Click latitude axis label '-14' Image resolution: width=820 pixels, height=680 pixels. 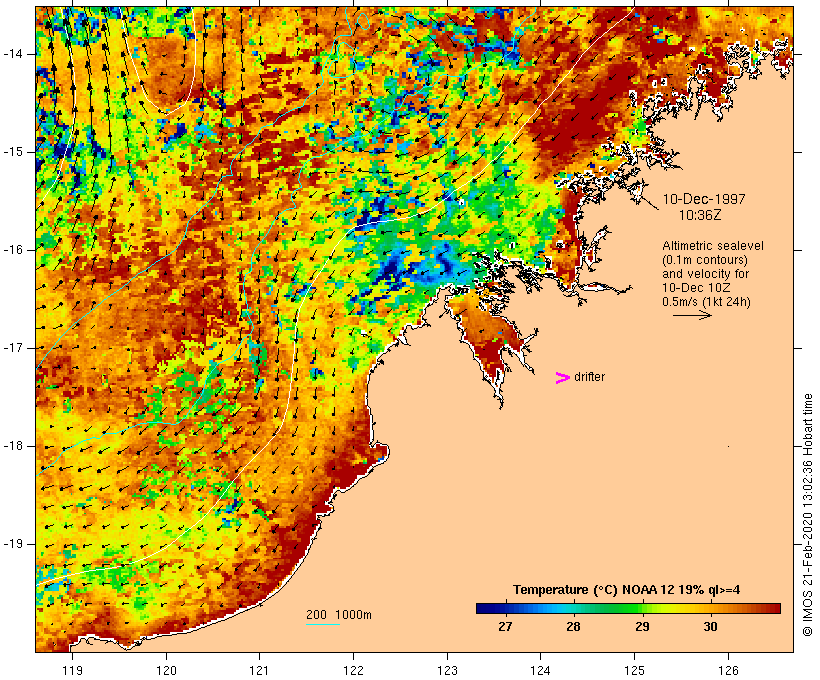point(13,54)
